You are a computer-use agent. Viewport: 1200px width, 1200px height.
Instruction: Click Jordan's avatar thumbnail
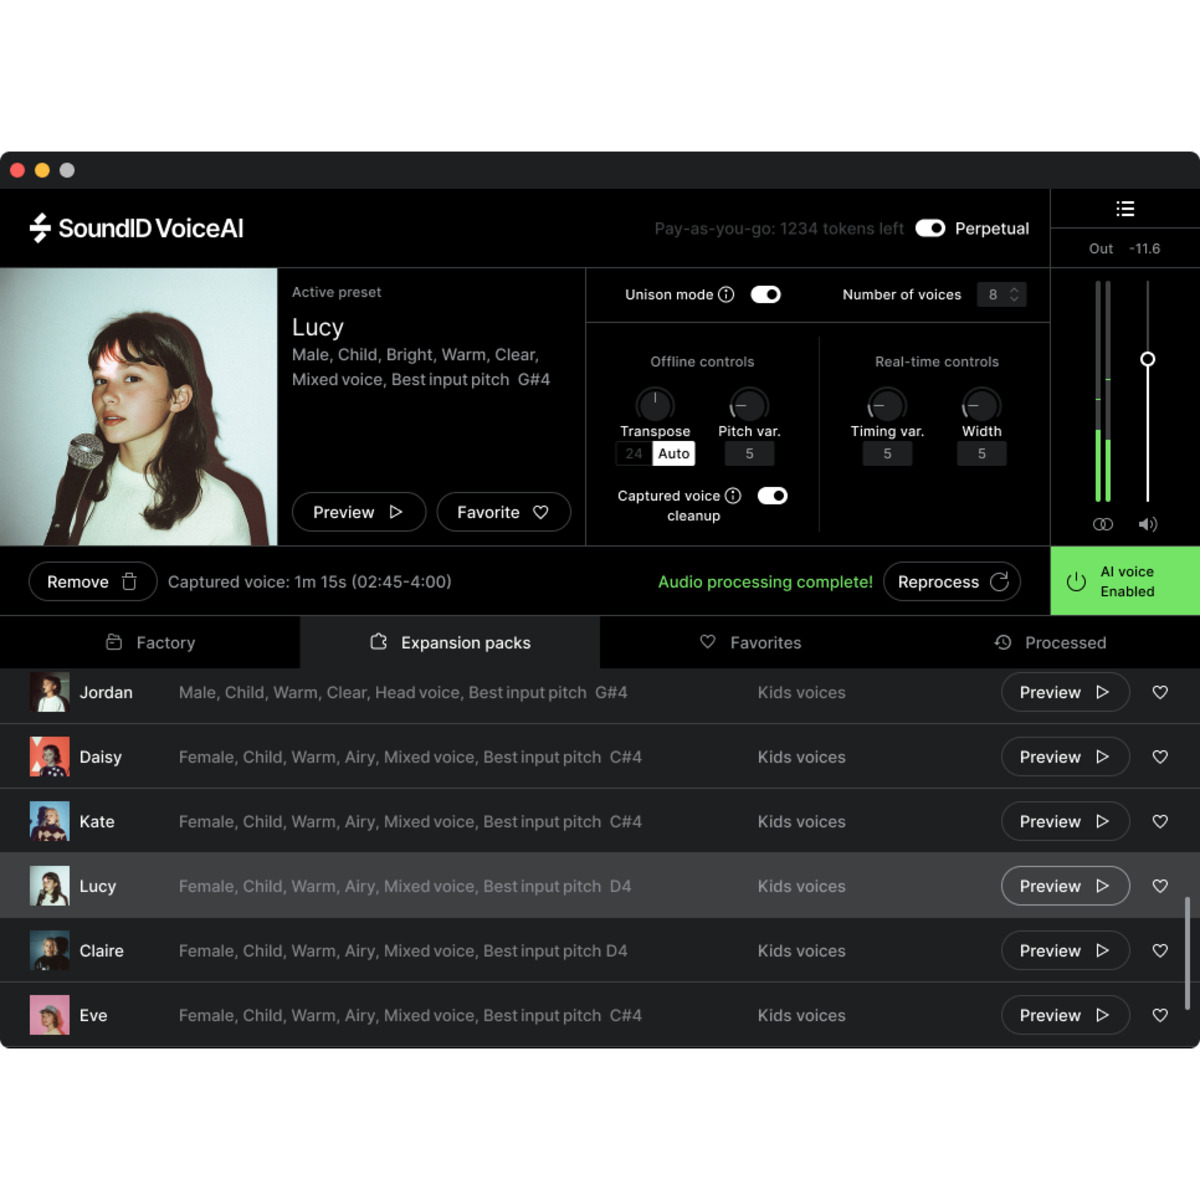click(50, 692)
